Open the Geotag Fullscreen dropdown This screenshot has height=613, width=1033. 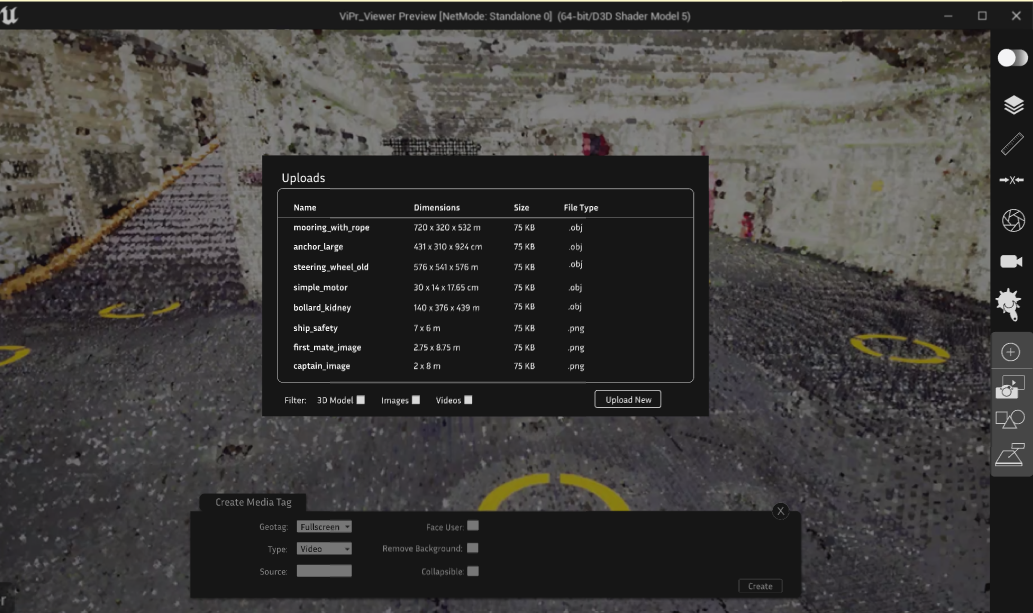click(x=324, y=526)
